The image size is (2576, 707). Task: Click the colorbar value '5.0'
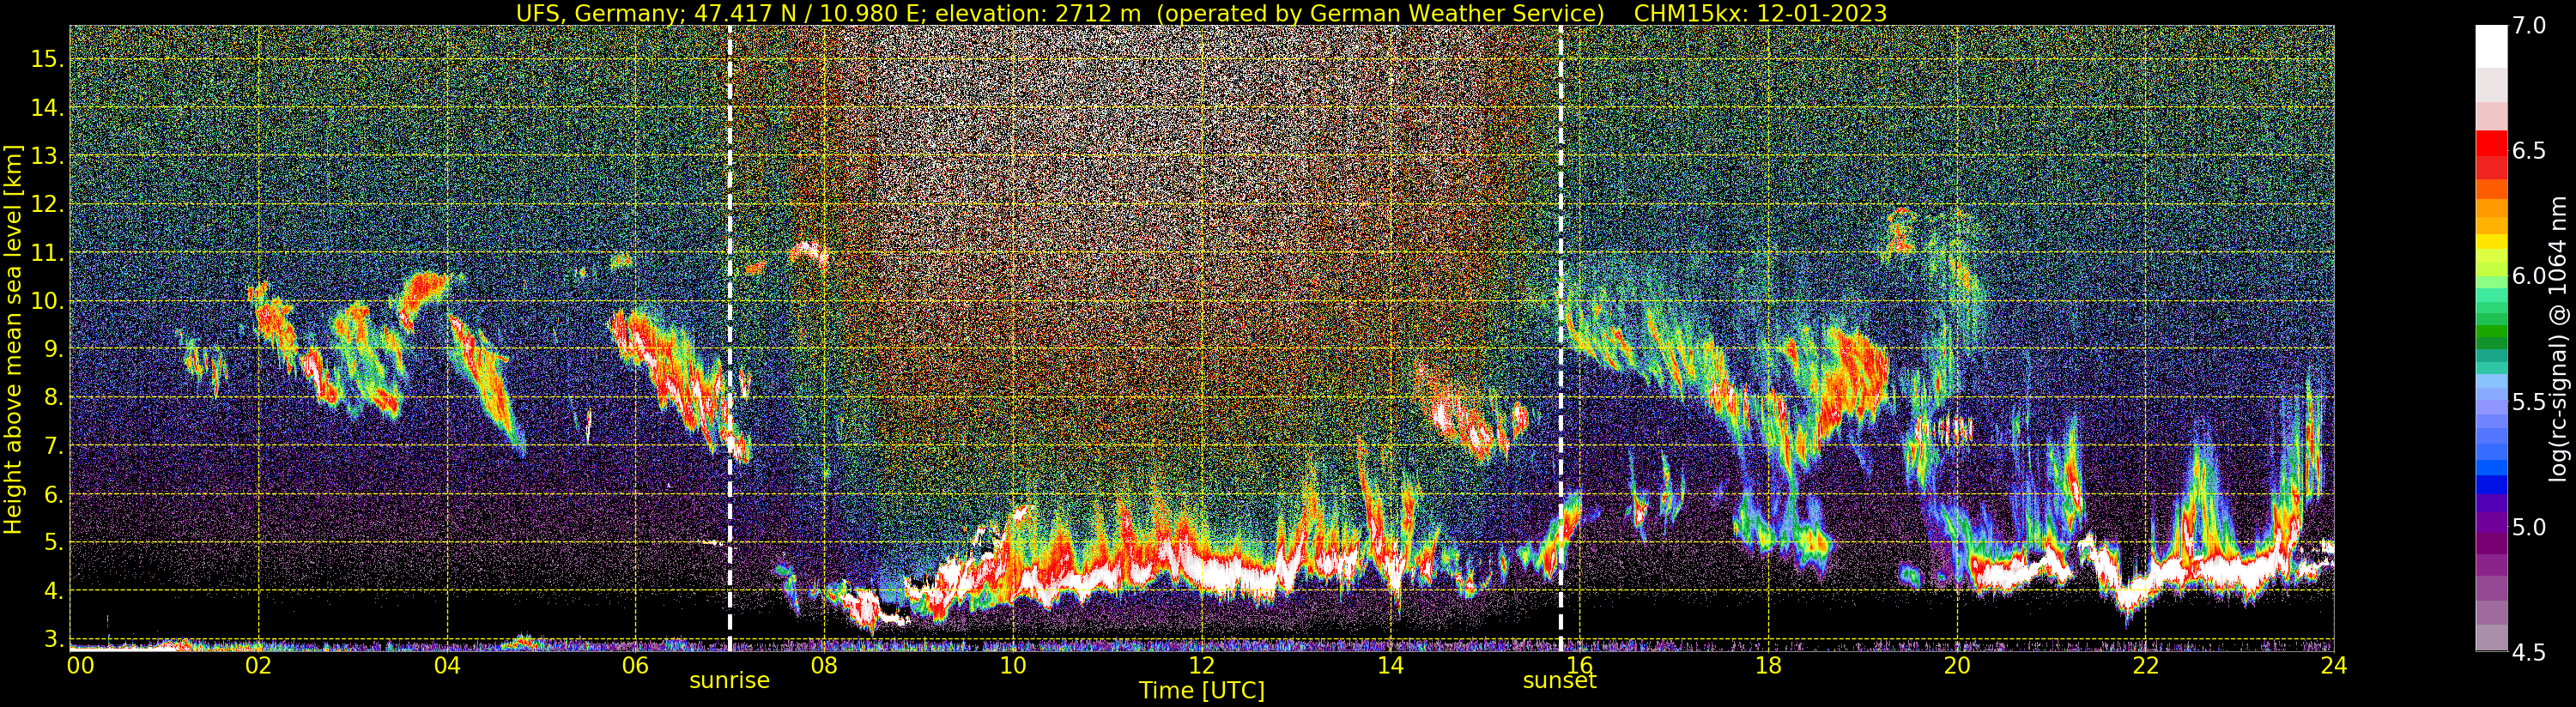click(2528, 527)
